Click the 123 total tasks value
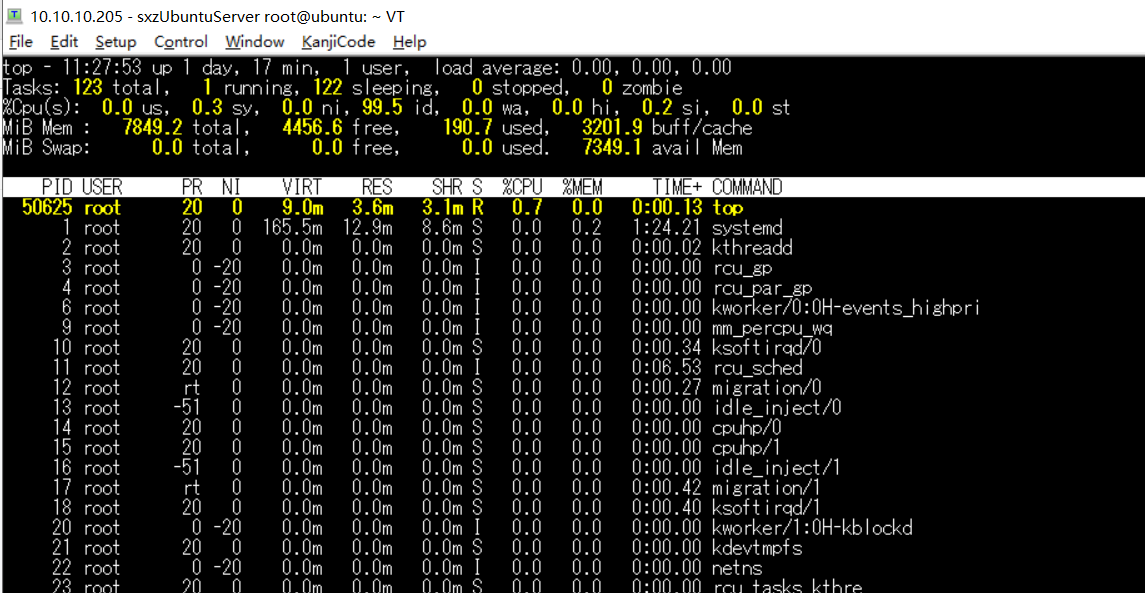Screen dimensions: 1145x593 click(x=88, y=88)
